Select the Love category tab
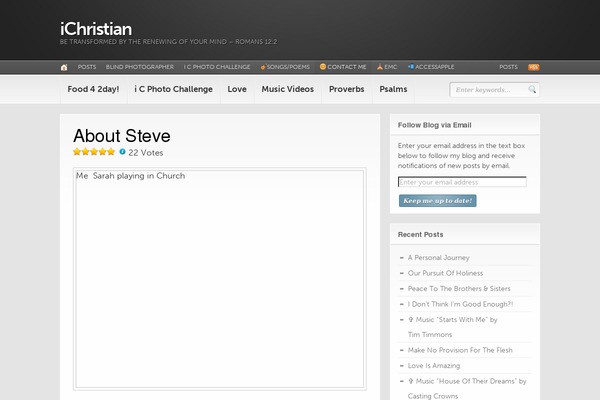The height and width of the screenshot is (400, 600). [237, 89]
